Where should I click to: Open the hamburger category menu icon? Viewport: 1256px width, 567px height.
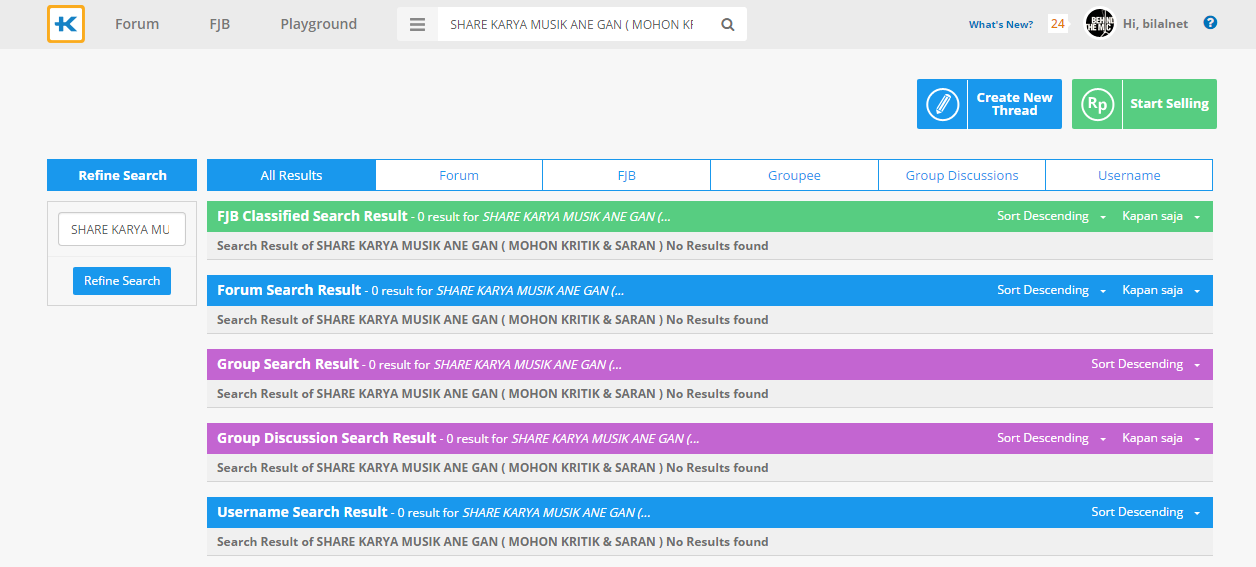coord(418,24)
